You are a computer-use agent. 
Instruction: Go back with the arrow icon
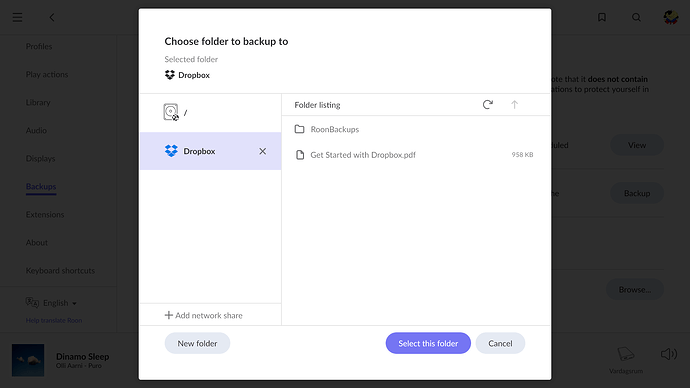coord(52,18)
